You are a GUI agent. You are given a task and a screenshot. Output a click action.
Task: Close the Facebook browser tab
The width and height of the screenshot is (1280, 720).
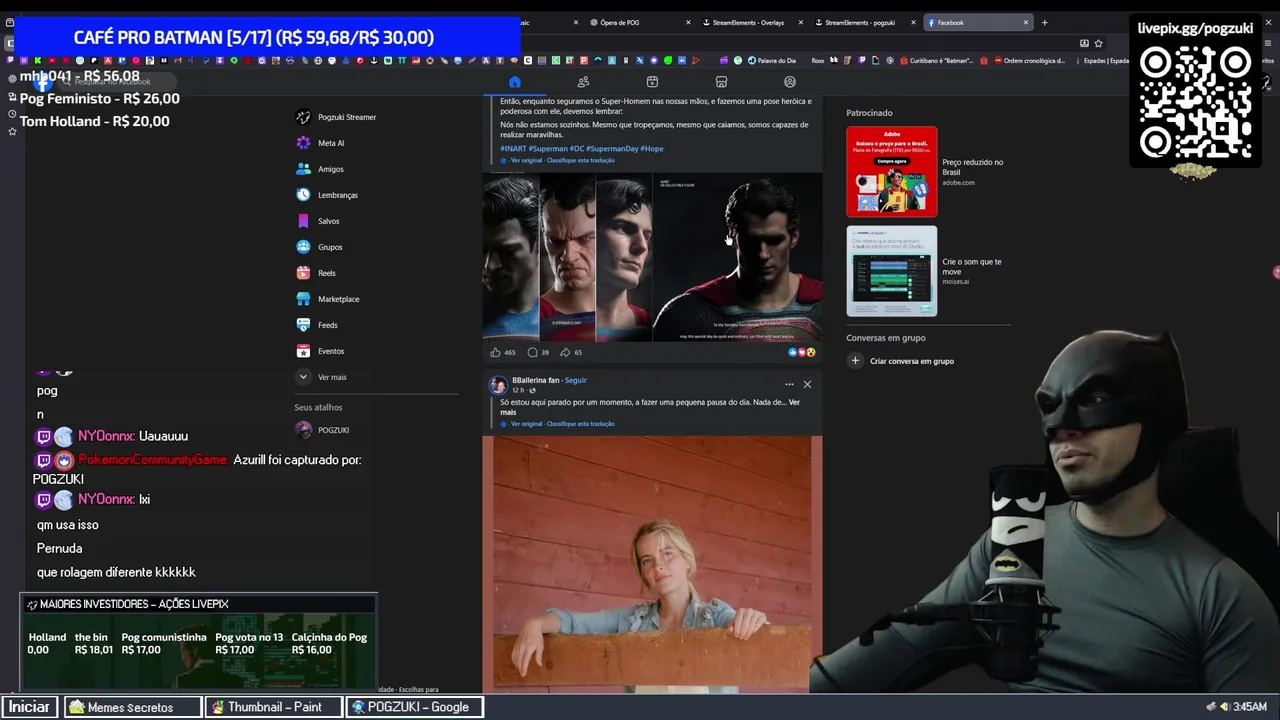coord(1025,22)
